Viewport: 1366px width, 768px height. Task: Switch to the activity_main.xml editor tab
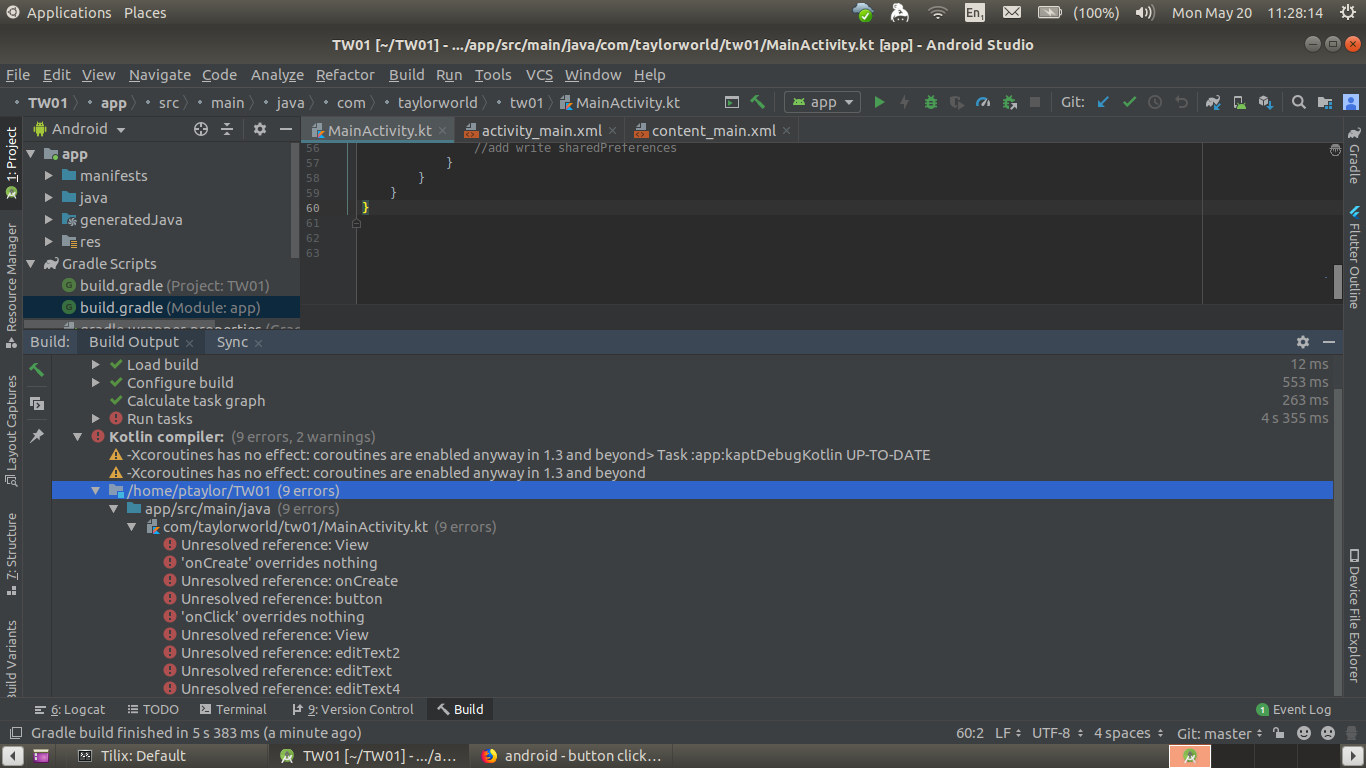pyautogui.click(x=541, y=131)
